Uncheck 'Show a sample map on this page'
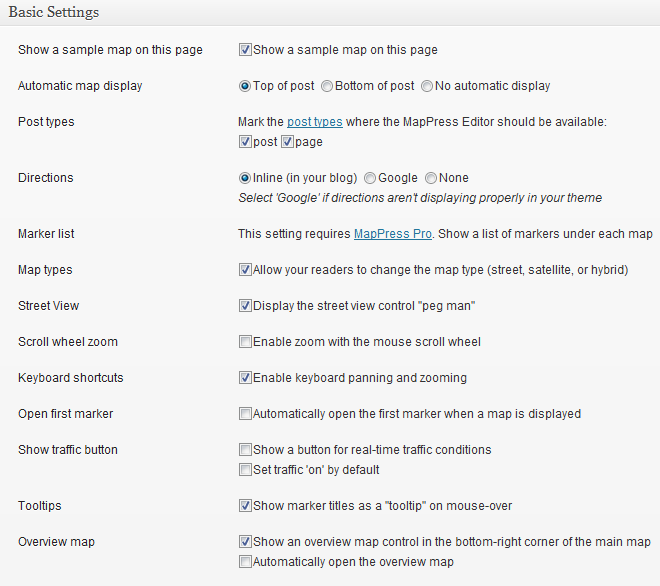Image resolution: width=660 pixels, height=586 pixels. point(245,49)
